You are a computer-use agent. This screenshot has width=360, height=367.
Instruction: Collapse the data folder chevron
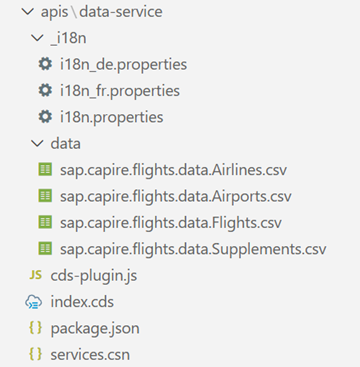click(37, 144)
